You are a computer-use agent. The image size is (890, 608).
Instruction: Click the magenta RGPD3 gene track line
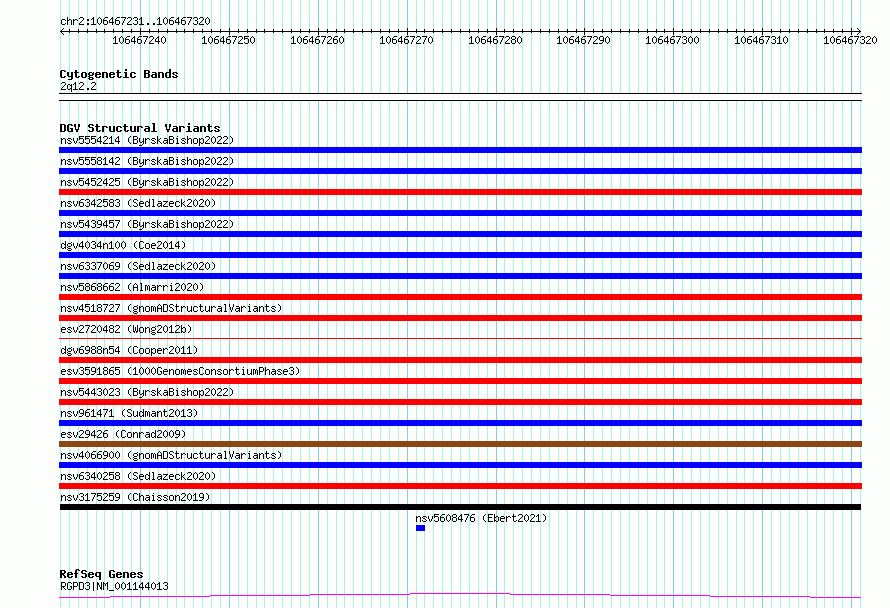(460, 596)
